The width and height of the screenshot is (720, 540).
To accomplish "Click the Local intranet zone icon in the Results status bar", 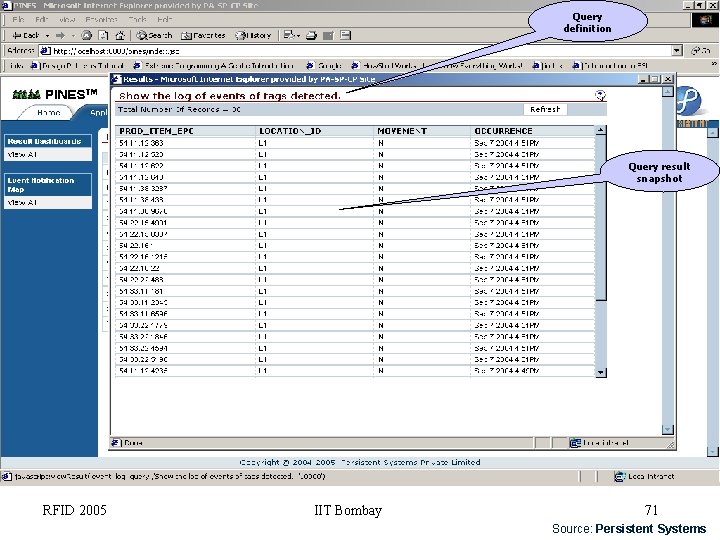I will (x=575, y=443).
